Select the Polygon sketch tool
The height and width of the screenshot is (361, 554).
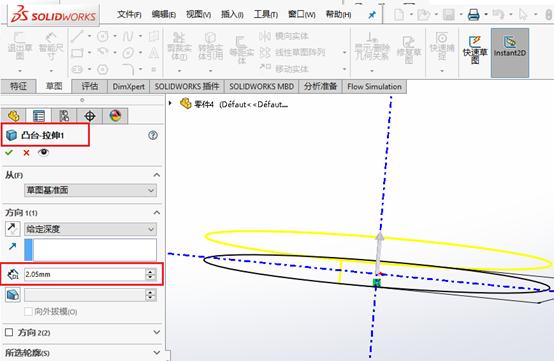[x=102, y=69]
